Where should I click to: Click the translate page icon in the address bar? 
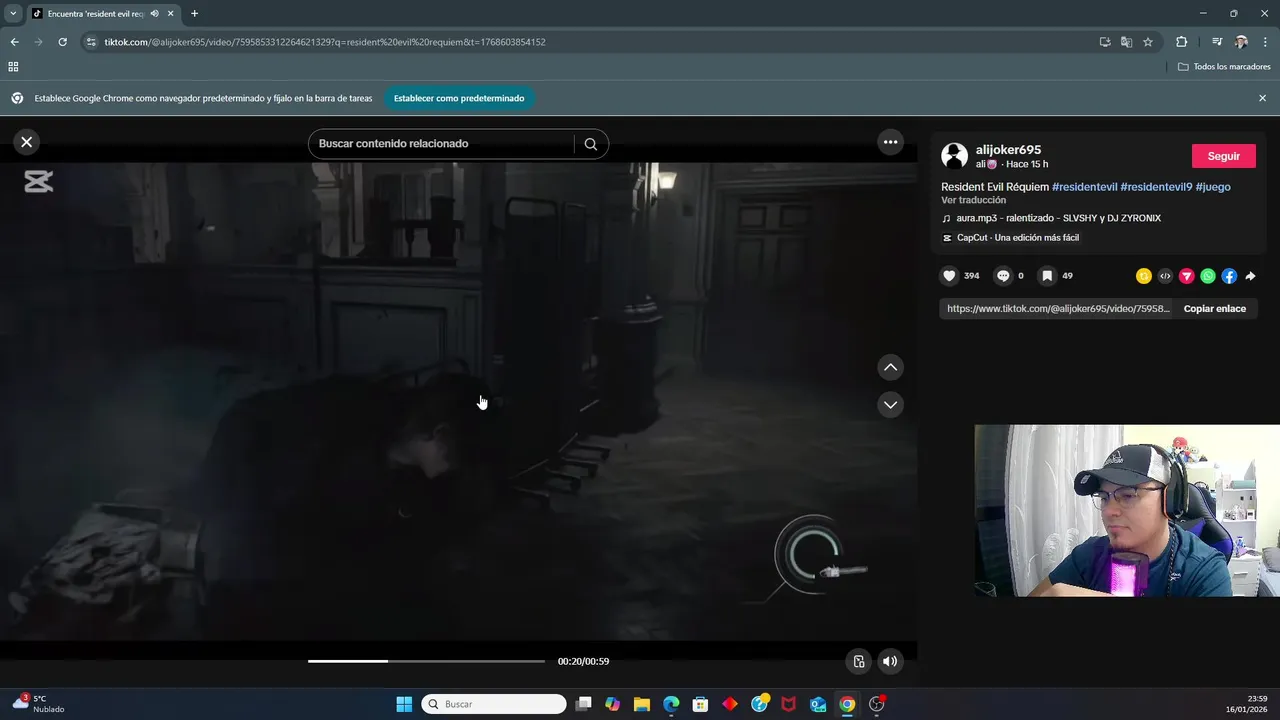[1126, 42]
